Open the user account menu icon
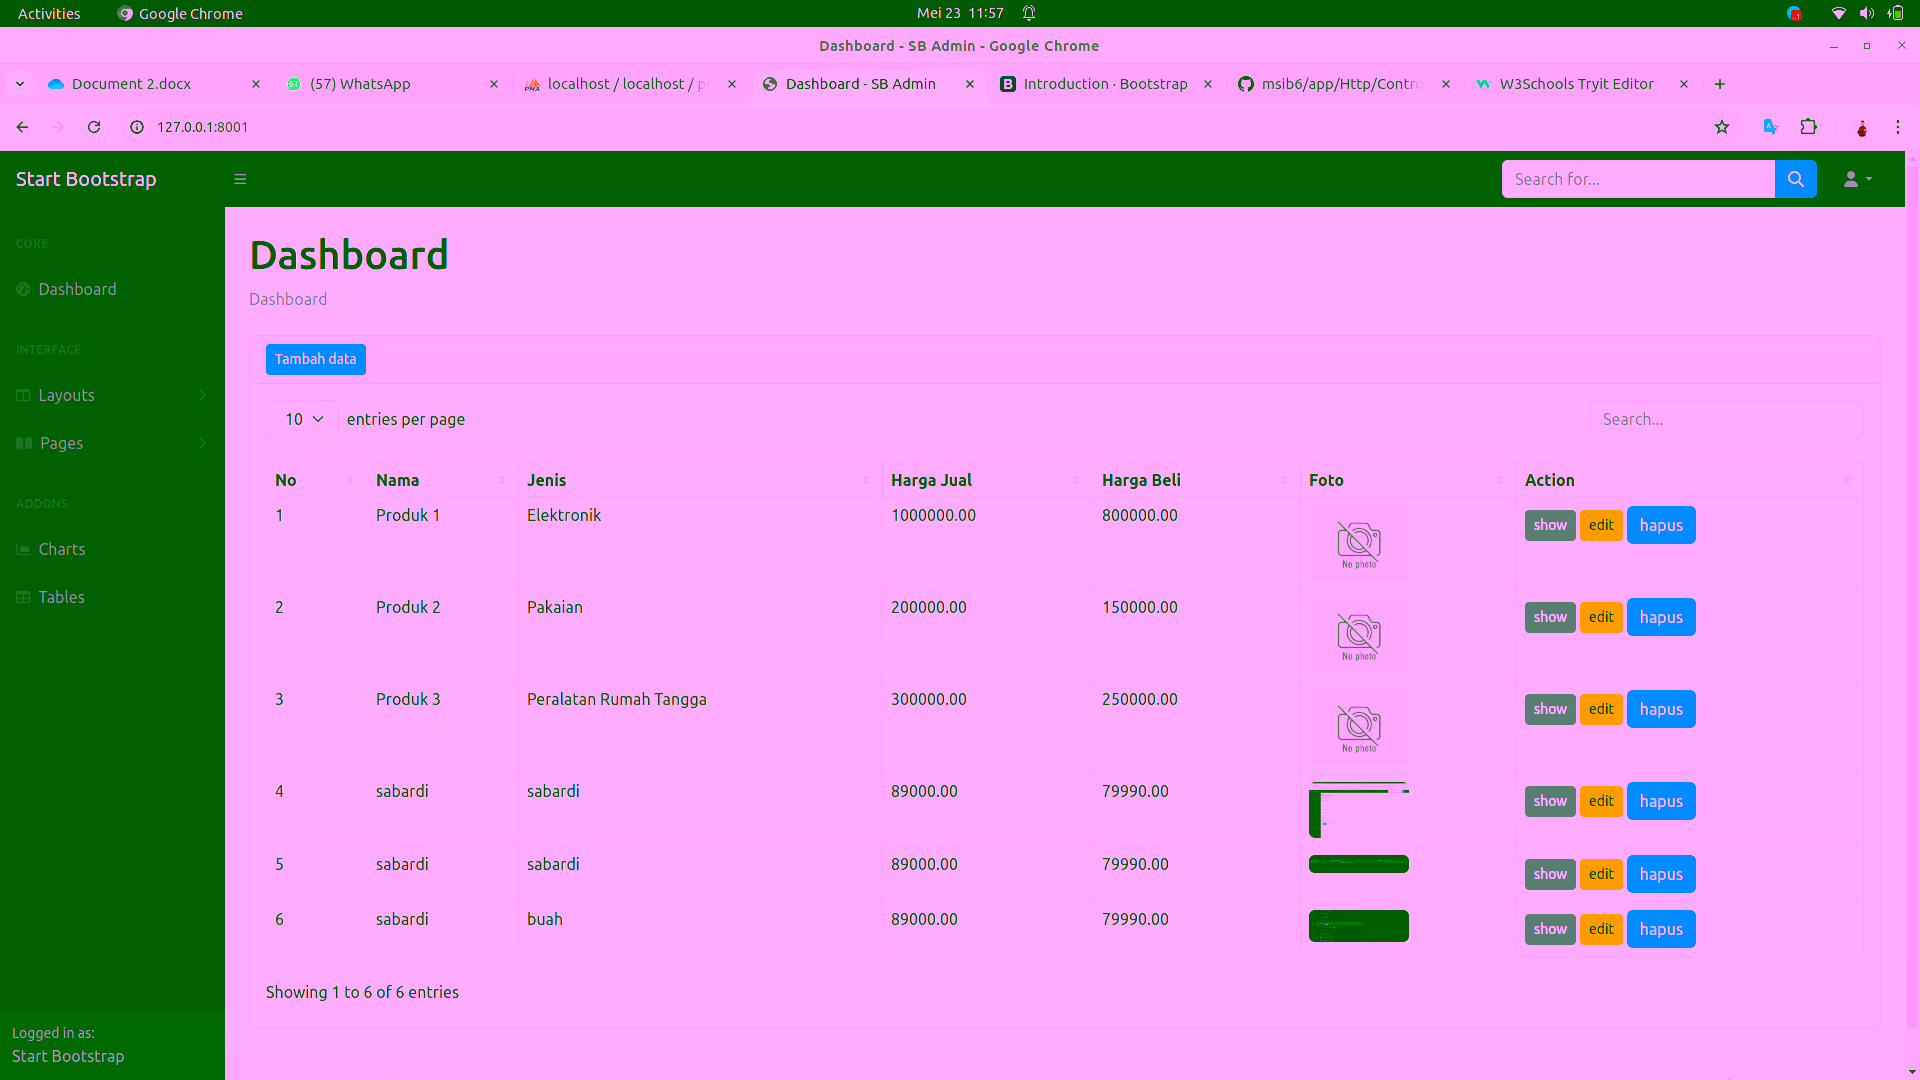This screenshot has width=1920, height=1080. coord(1855,179)
